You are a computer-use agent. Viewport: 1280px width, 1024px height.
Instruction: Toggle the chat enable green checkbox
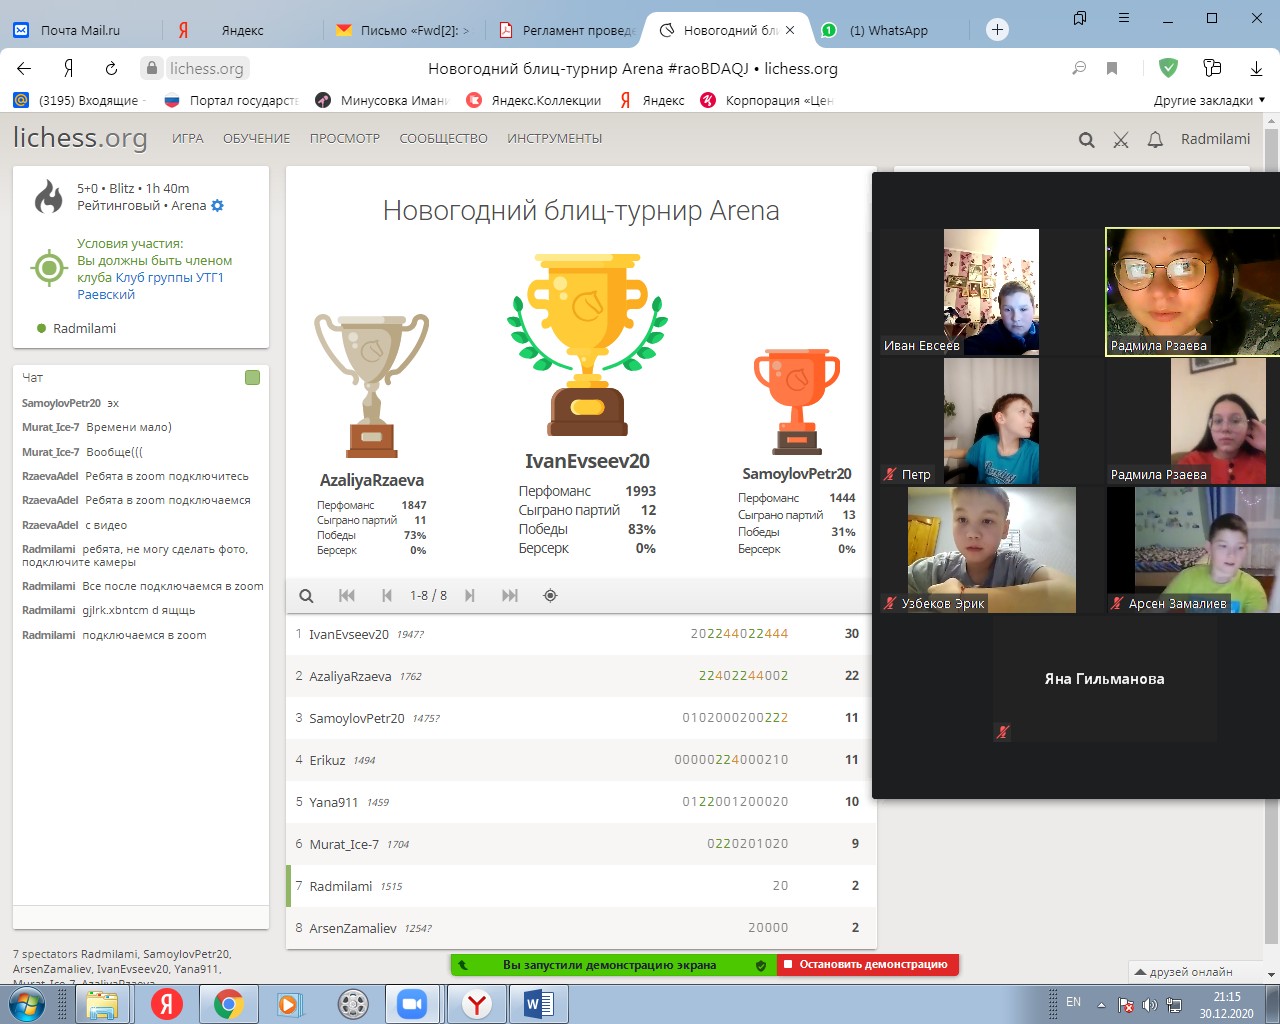252,377
